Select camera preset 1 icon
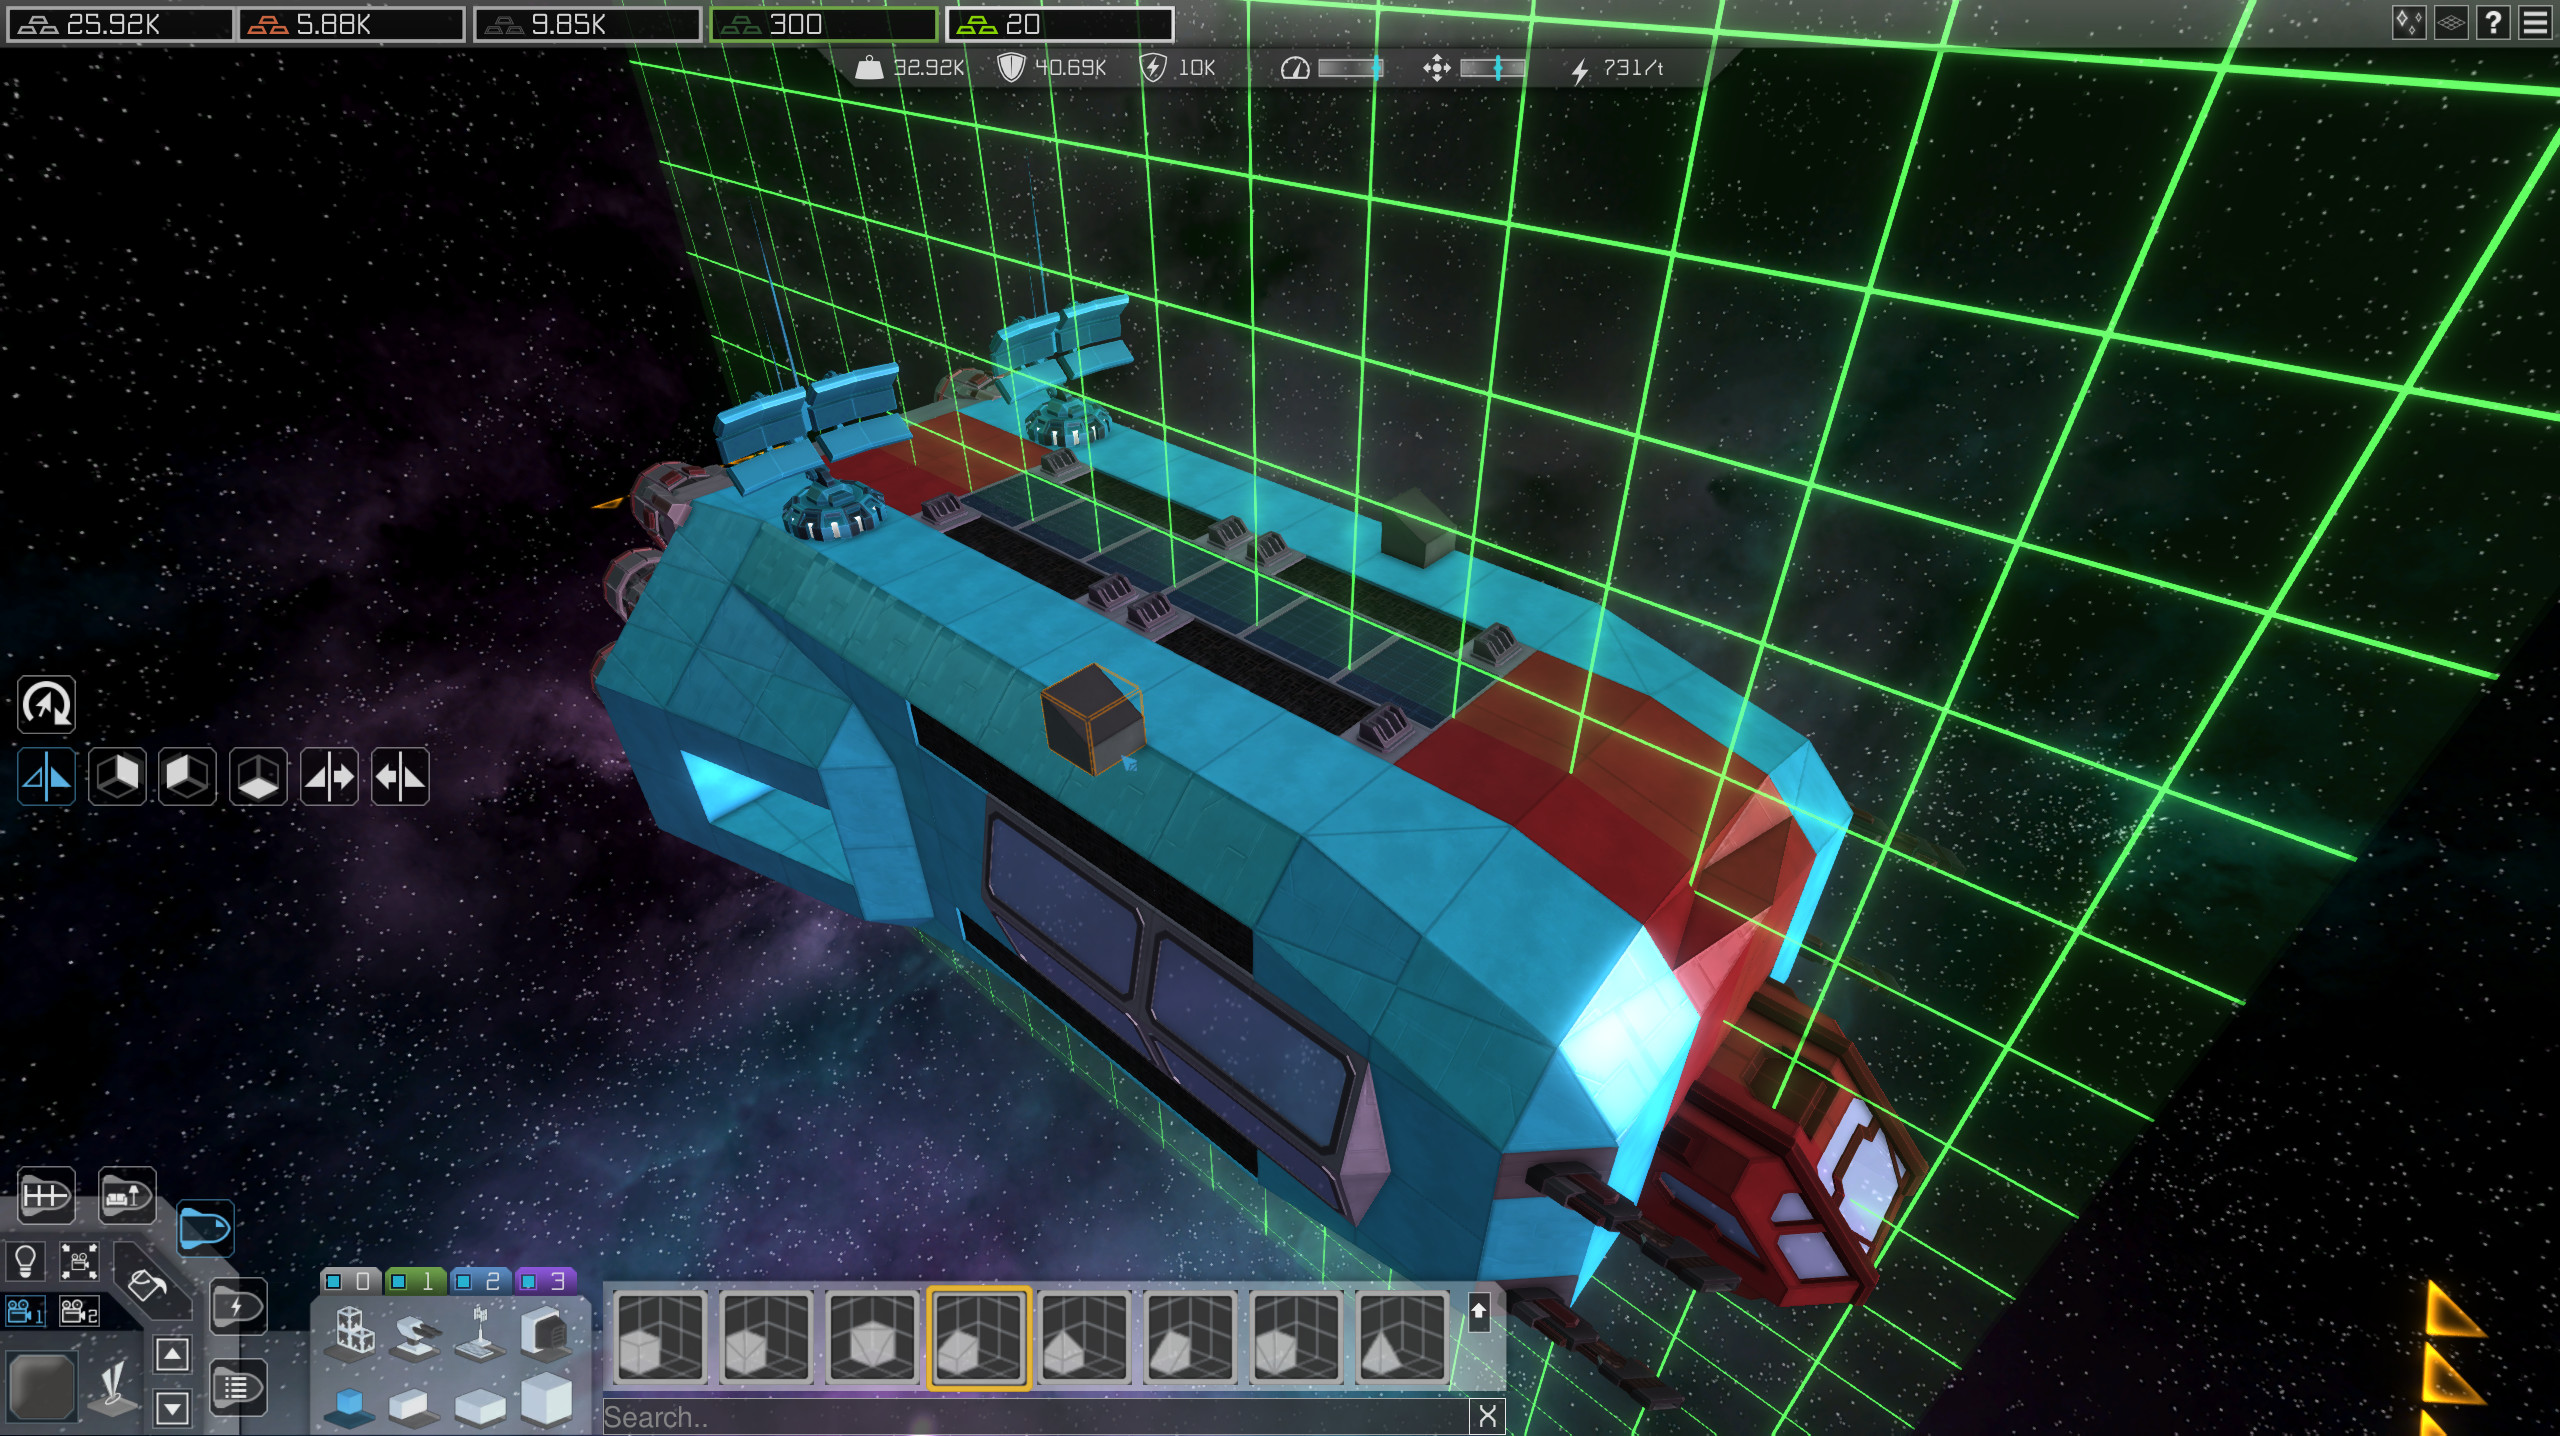This screenshot has width=2560, height=1436. pos(26,1313)
